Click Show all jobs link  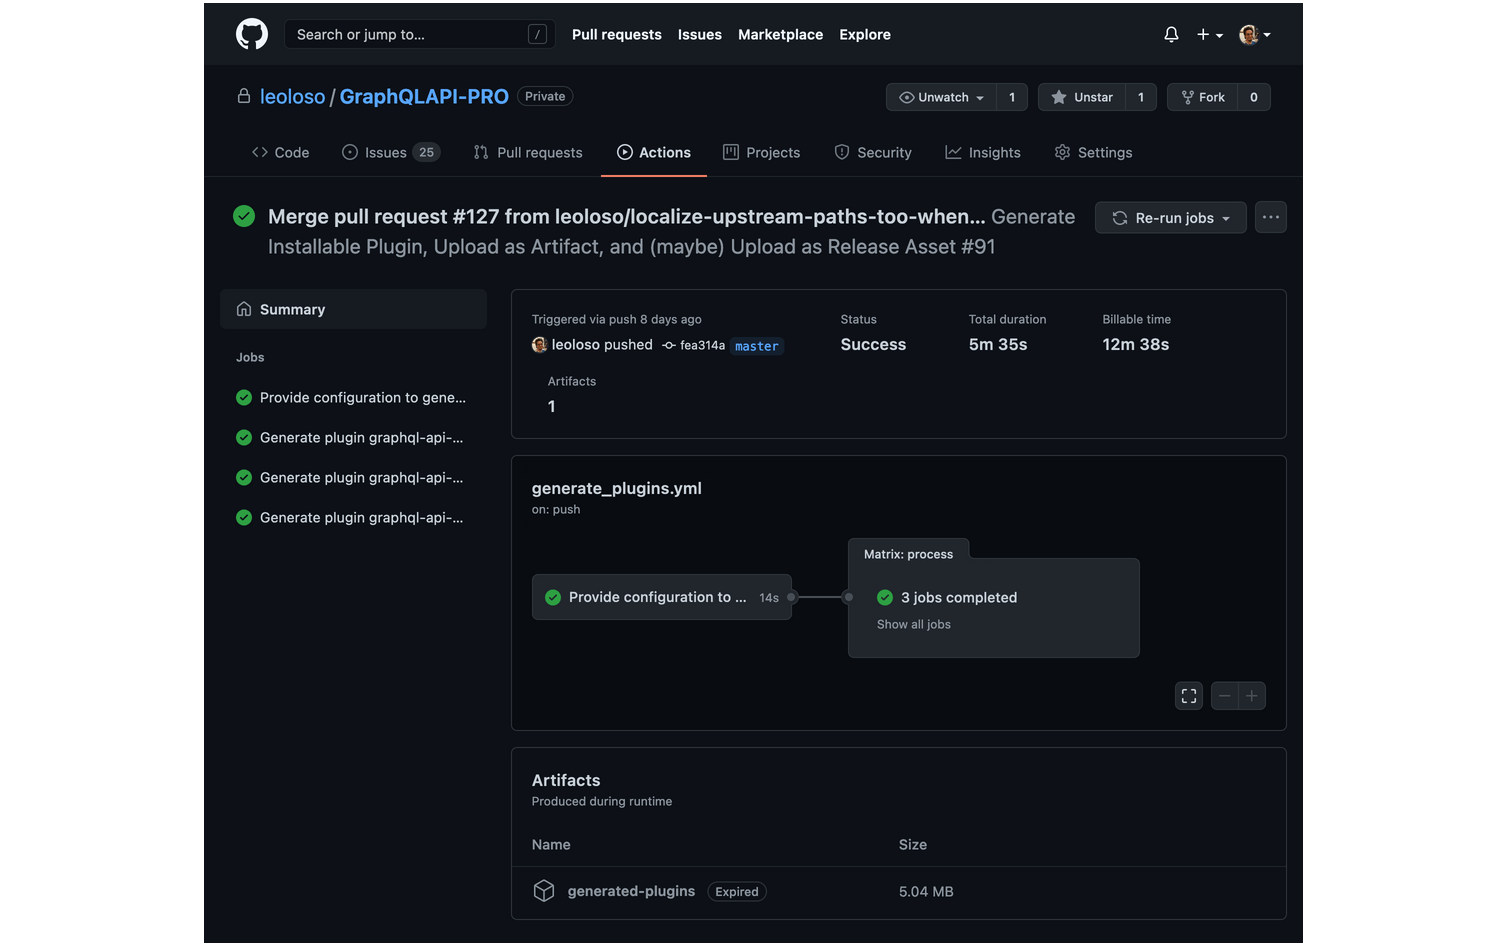pos(914,624)
